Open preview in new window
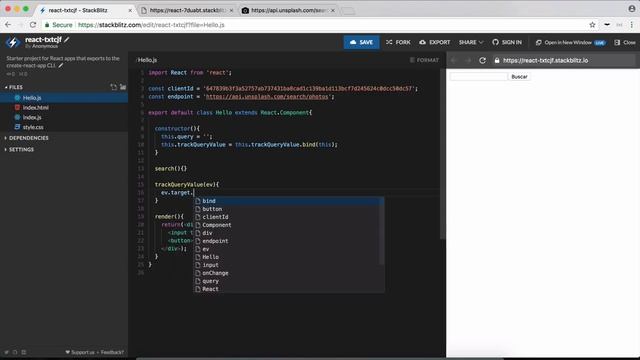640x360 pixels. (570, 42)
